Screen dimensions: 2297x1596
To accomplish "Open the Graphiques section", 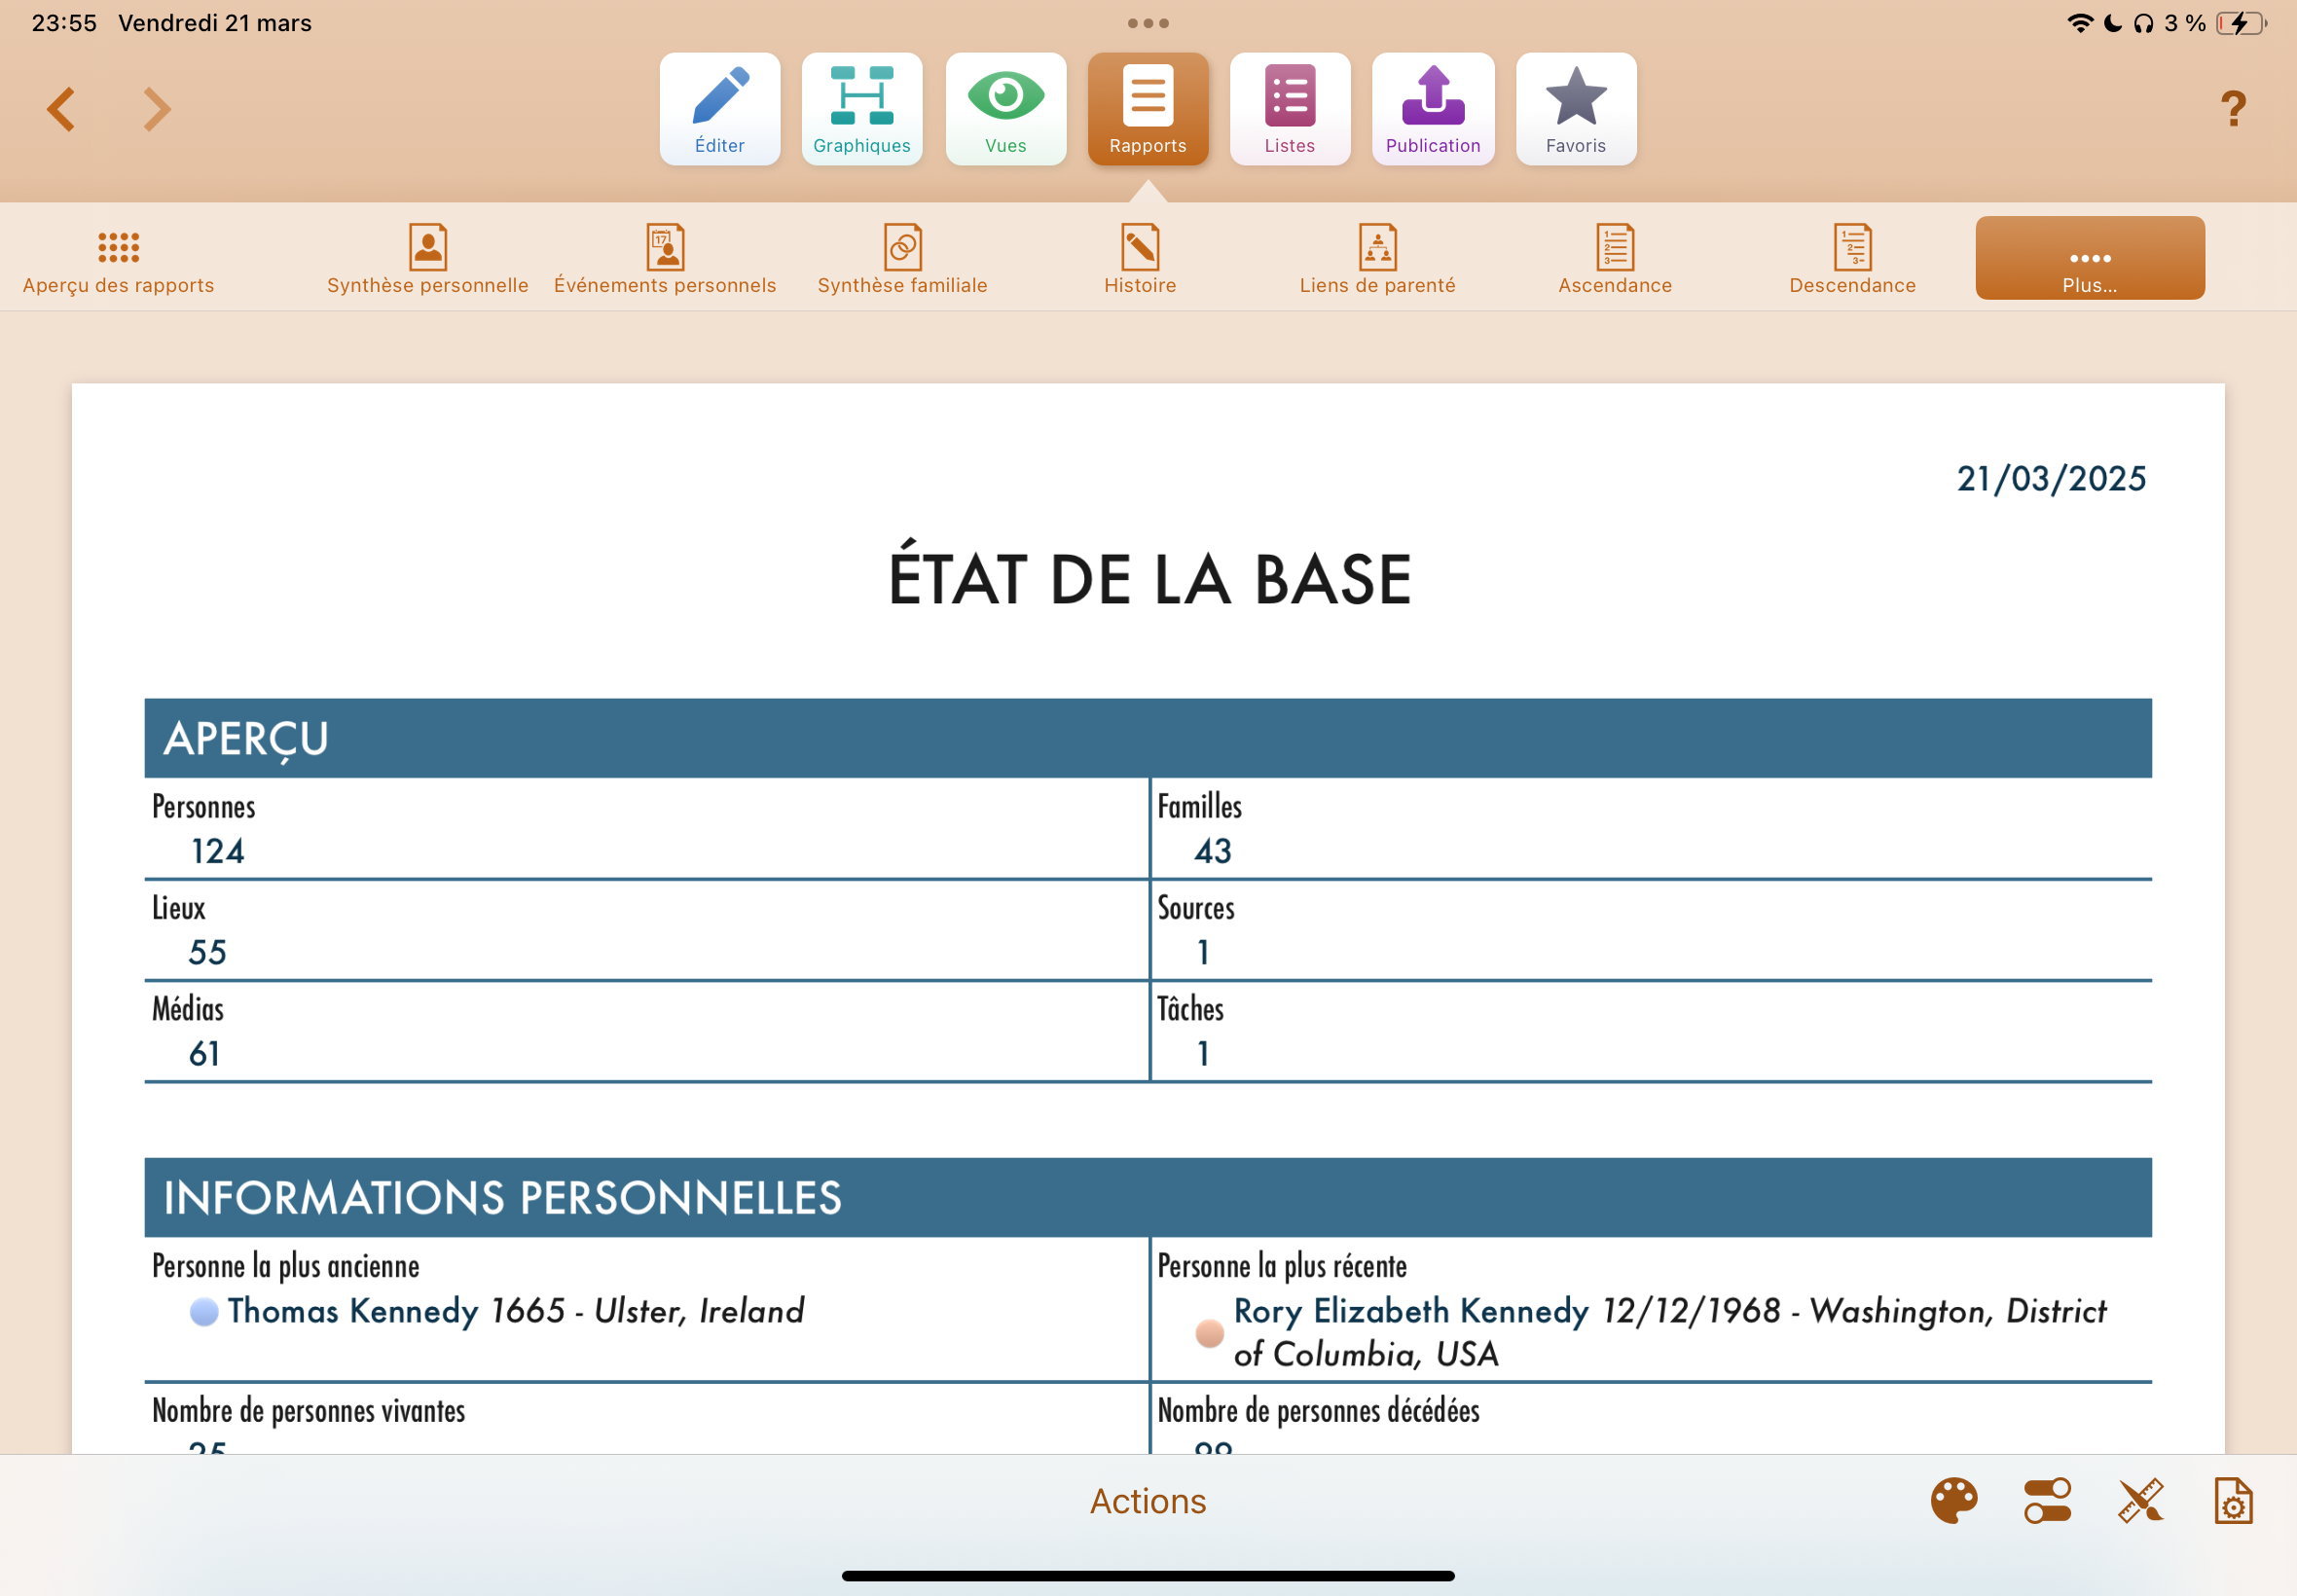I will click(862, 109).
